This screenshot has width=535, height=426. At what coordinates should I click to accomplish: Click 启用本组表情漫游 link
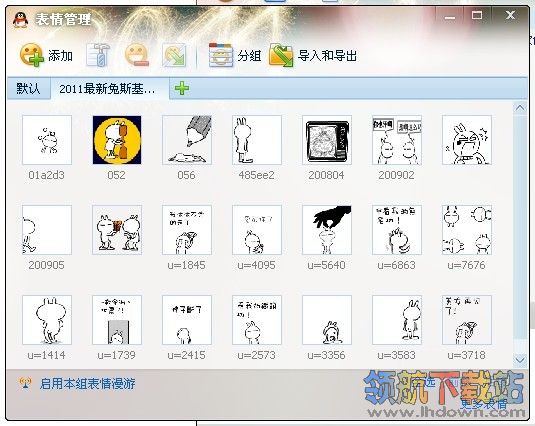point(88,384)
